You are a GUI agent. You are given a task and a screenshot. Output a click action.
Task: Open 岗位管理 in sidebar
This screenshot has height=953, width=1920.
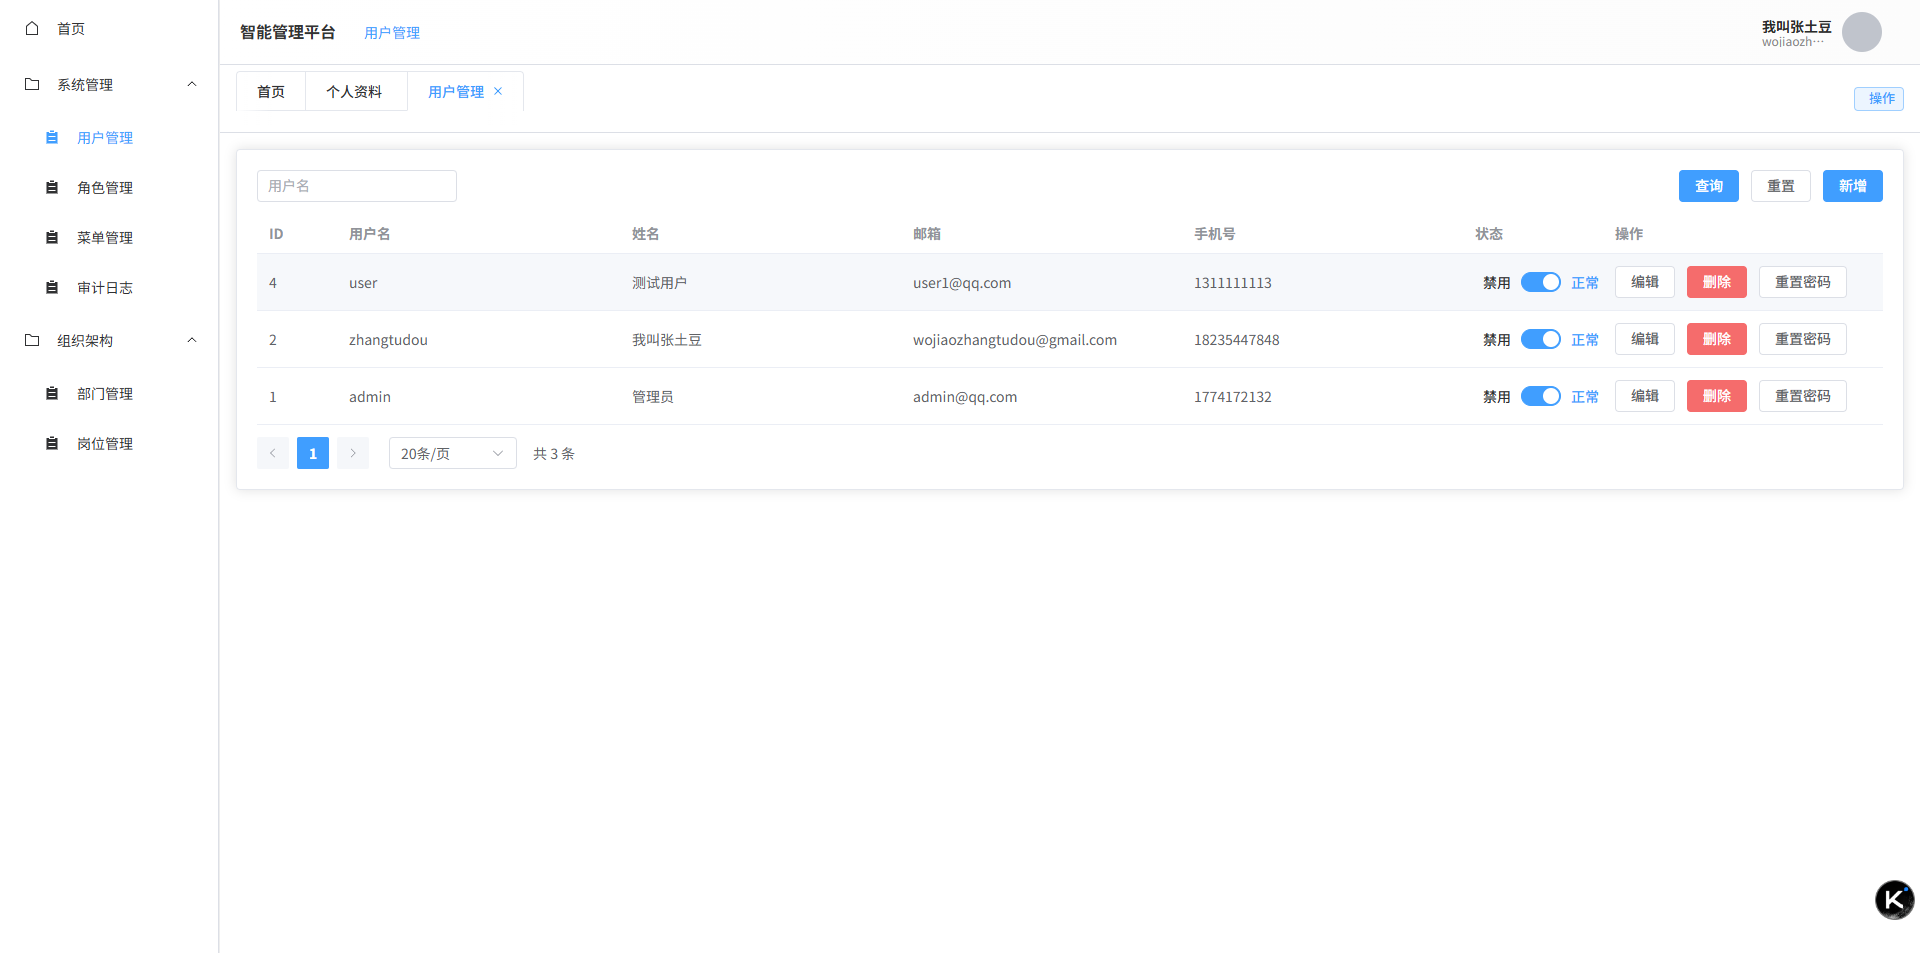(109, 443)
